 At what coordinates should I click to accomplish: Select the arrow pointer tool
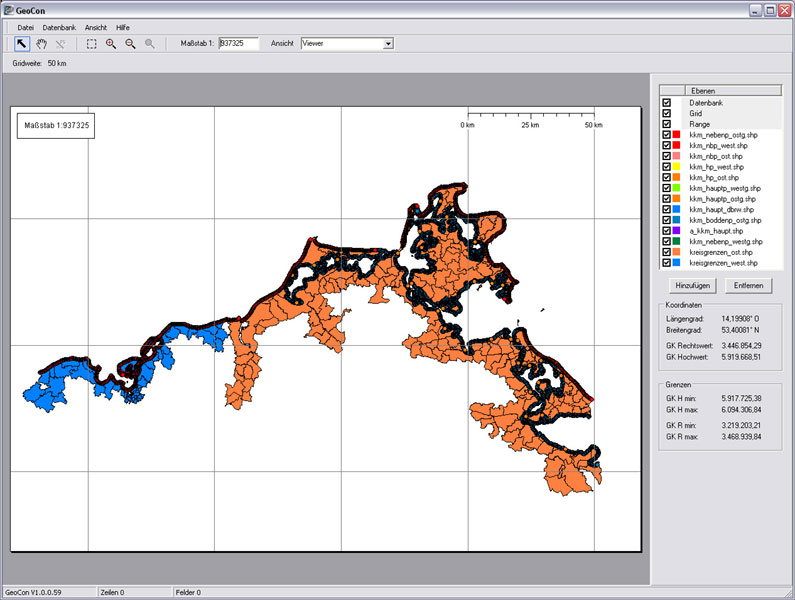pyautogui.click(x=22, y=44)
